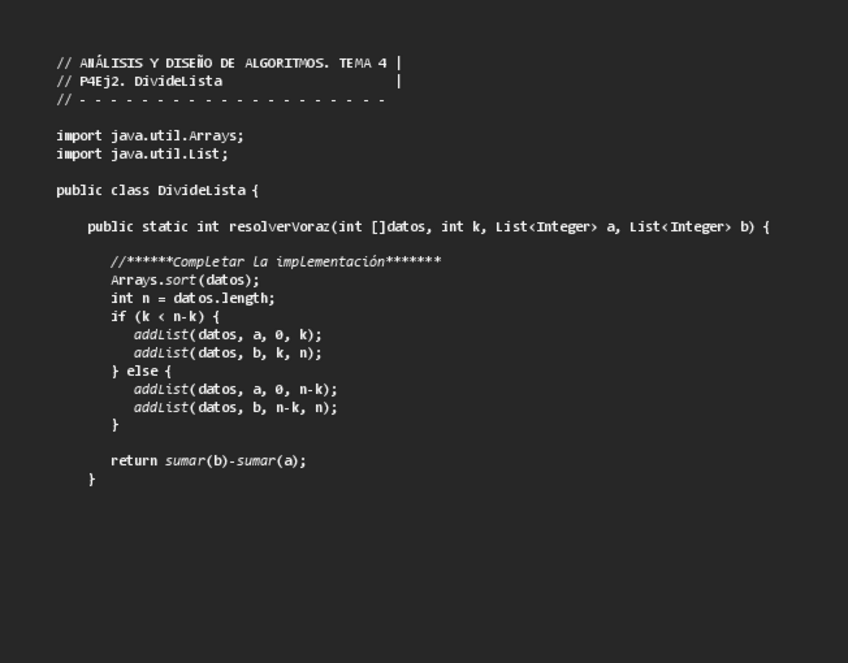Click the import java.util.List line
The image size is (848, 663).
[142, 154]
